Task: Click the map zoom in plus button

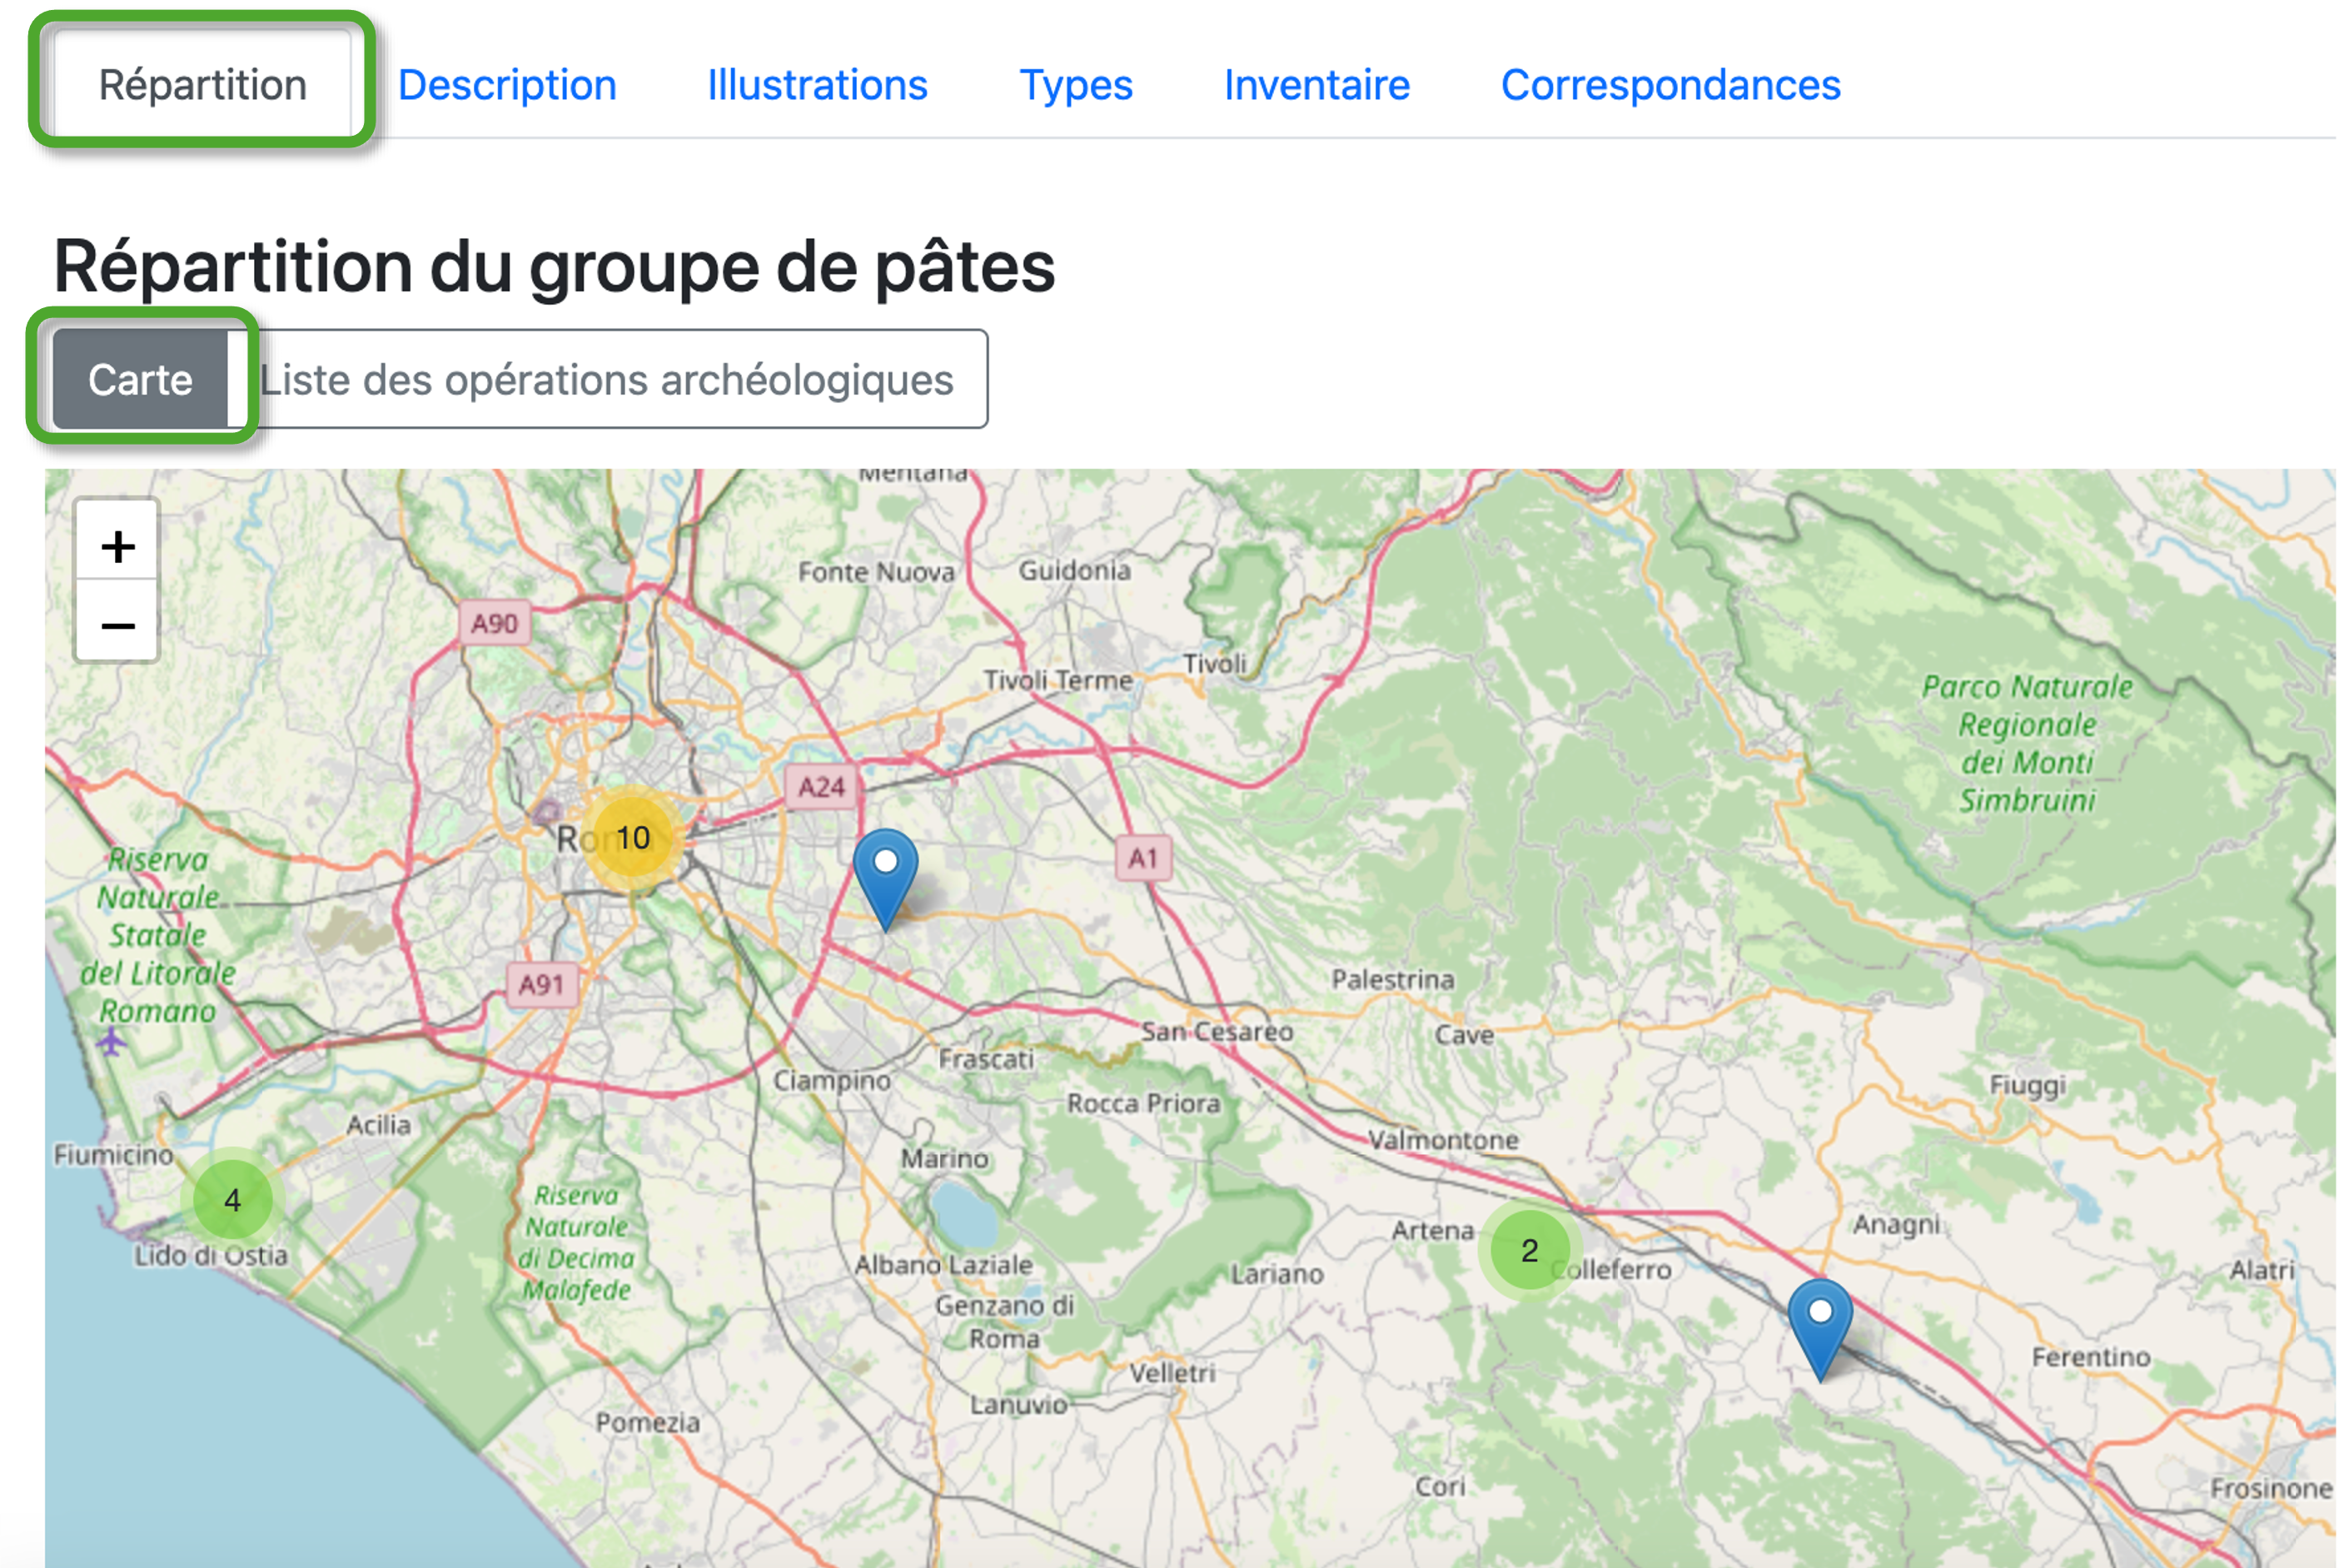Action: 117,546
